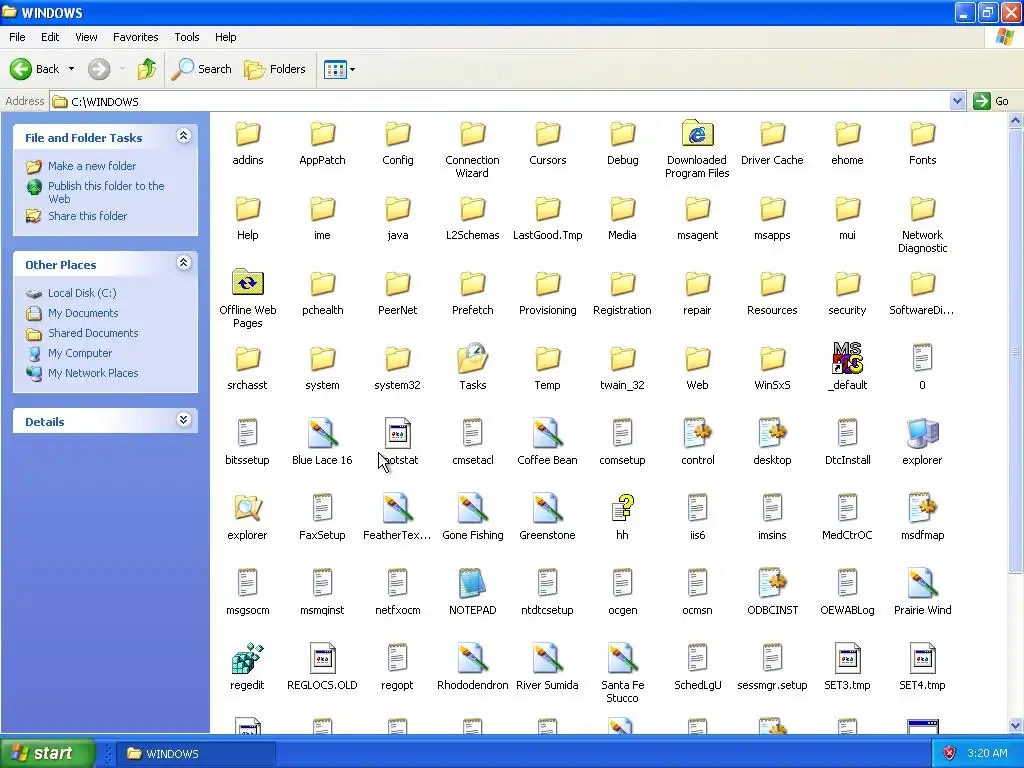Image resolution: width=1024 pixels, height=768 pixels.
Task: Open the View menu
Action: [86, 37]
